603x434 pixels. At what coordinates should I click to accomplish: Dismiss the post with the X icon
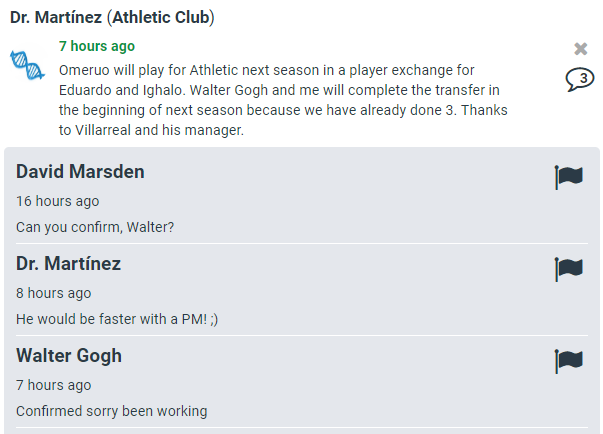click(x=581, y=49)
